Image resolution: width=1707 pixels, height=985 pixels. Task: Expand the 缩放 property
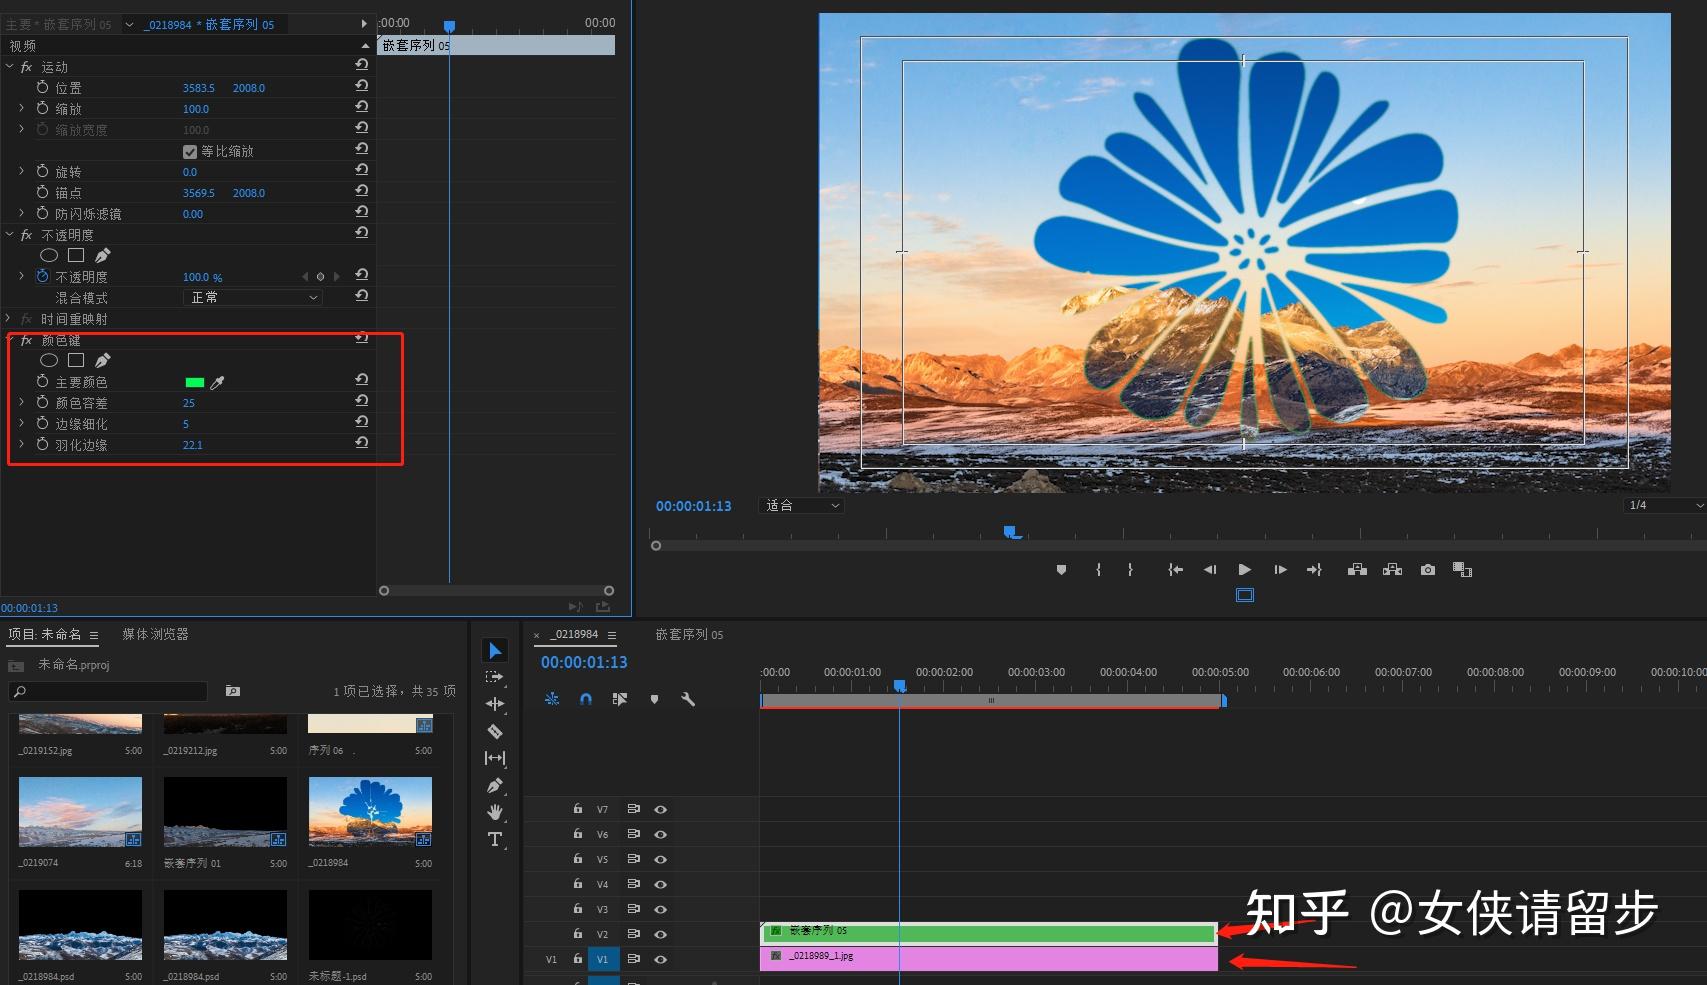[x=22, y=108]
